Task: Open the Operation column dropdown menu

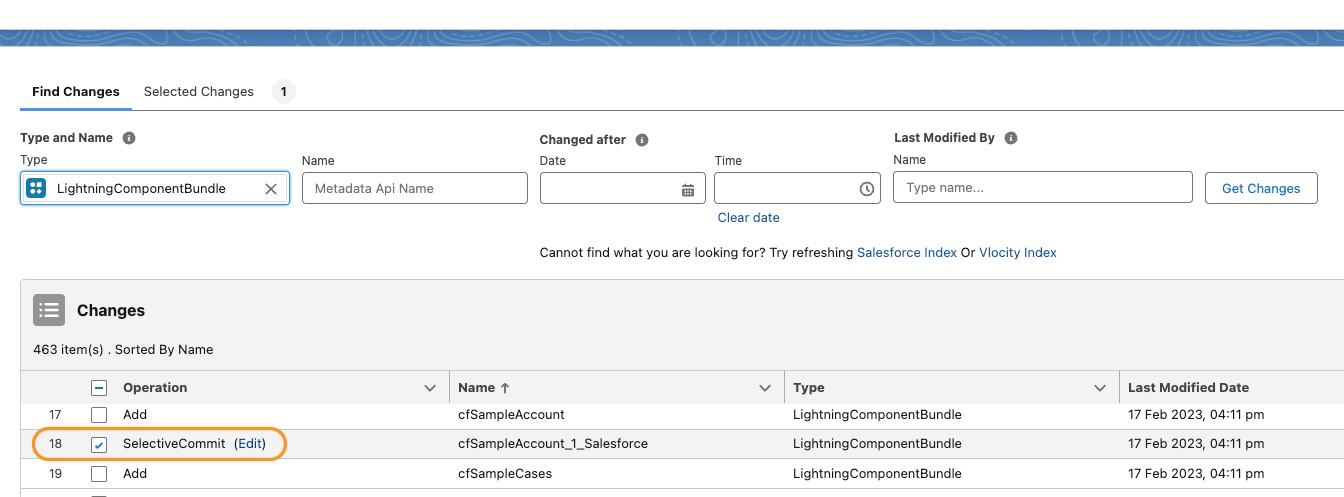Action: coord(430,388)
